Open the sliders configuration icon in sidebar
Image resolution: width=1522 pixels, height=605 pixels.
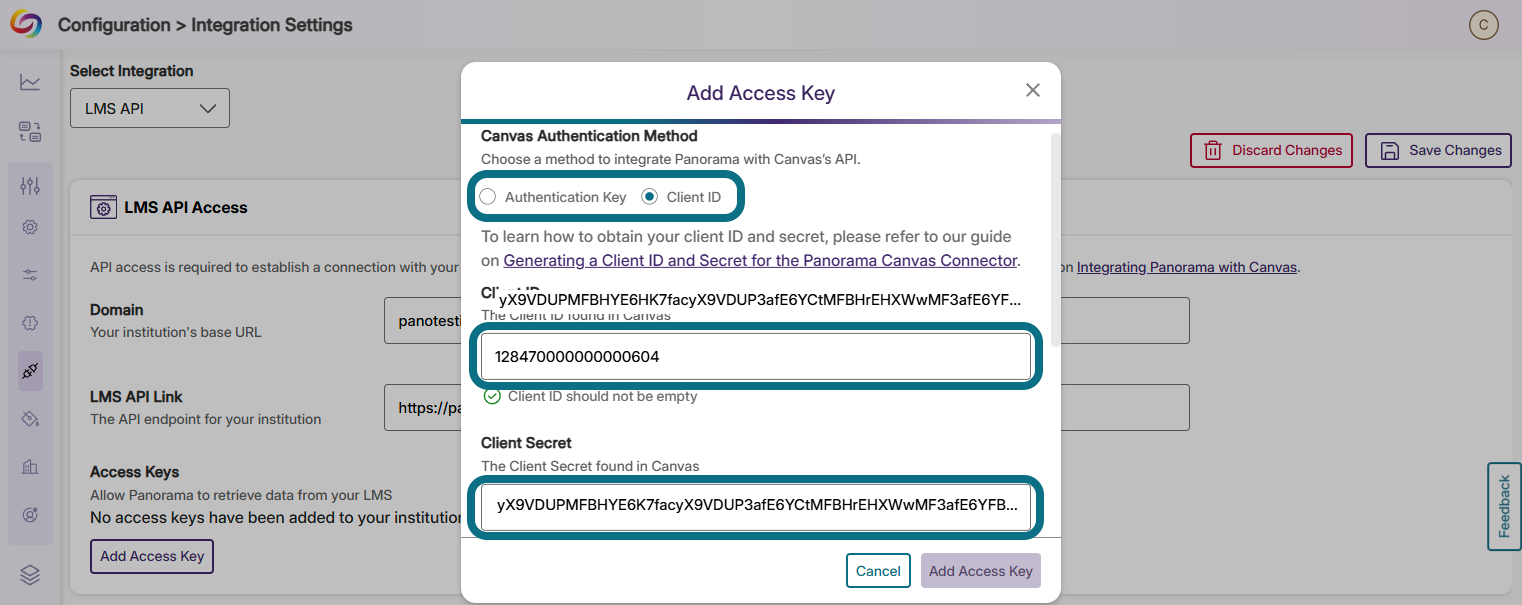[30, 185]
